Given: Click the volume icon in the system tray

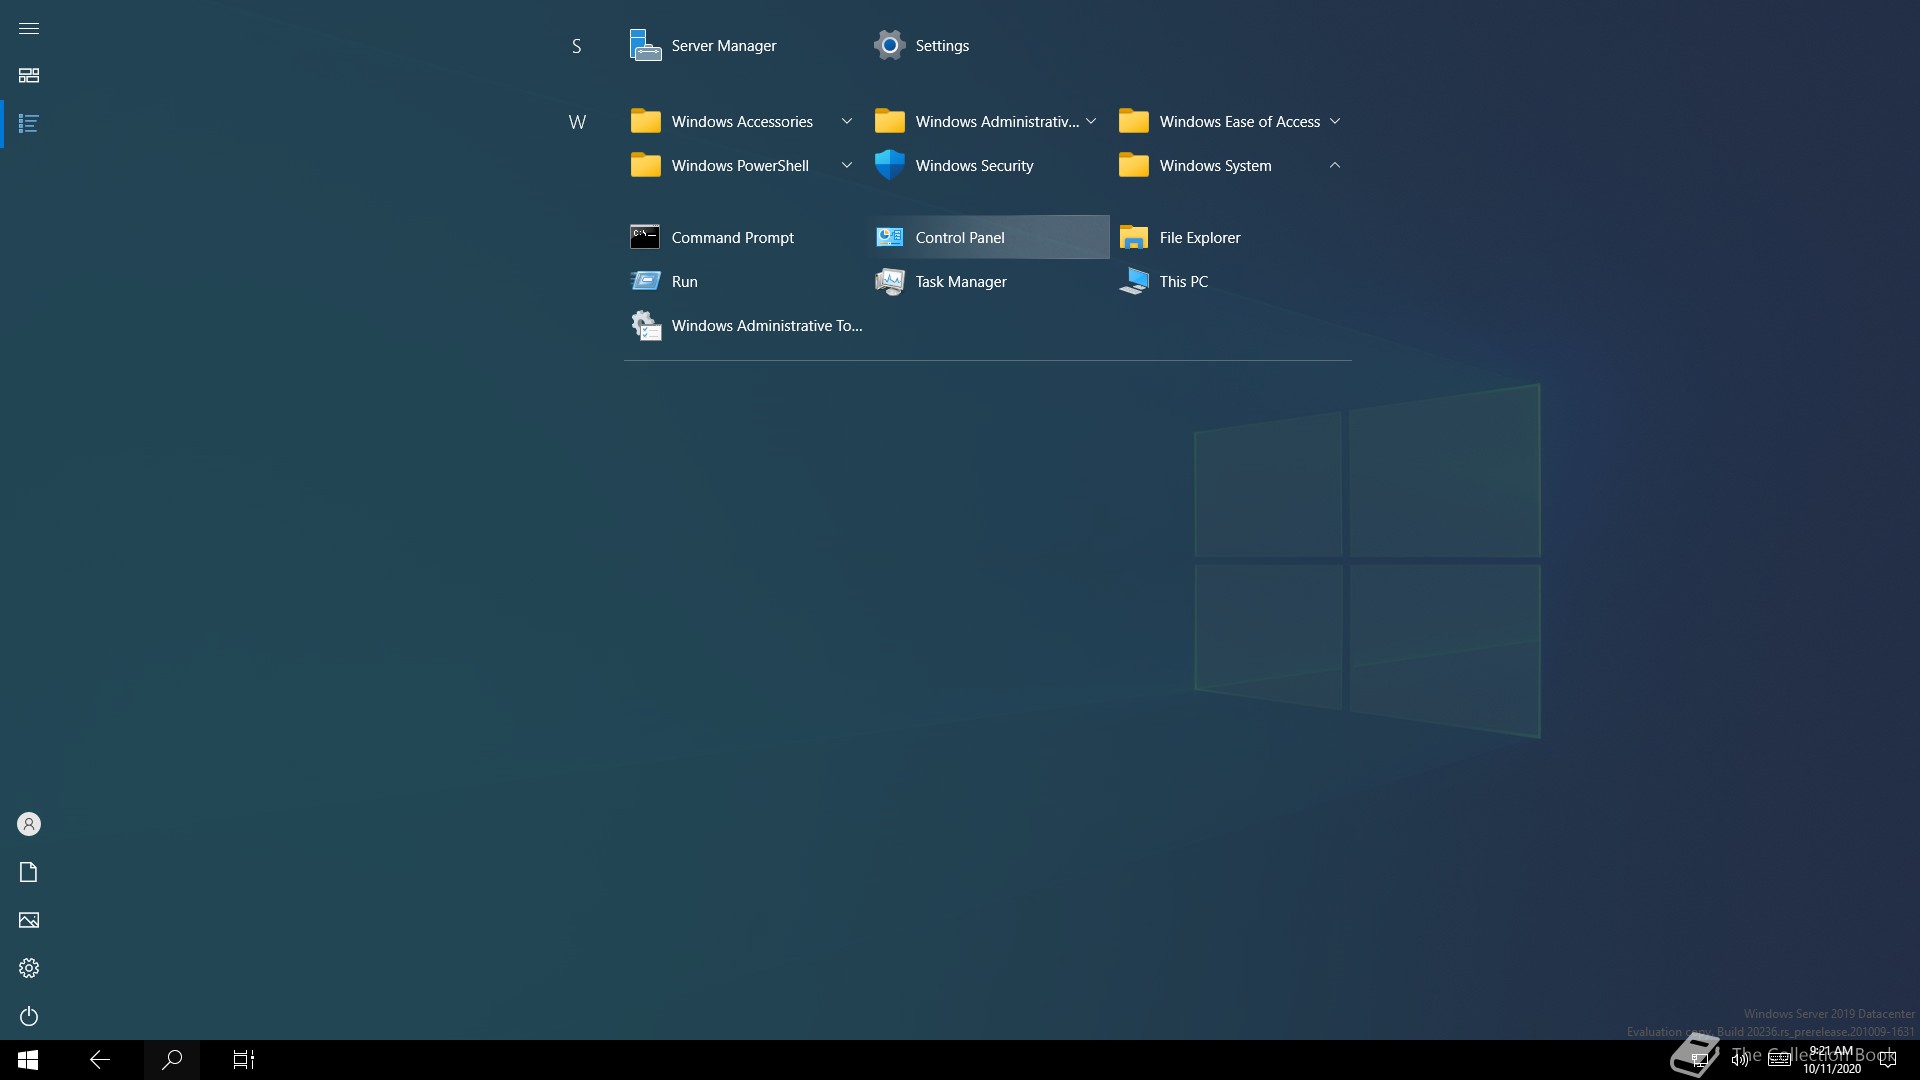Looking at the screenshot, I should (1740, 1060).
